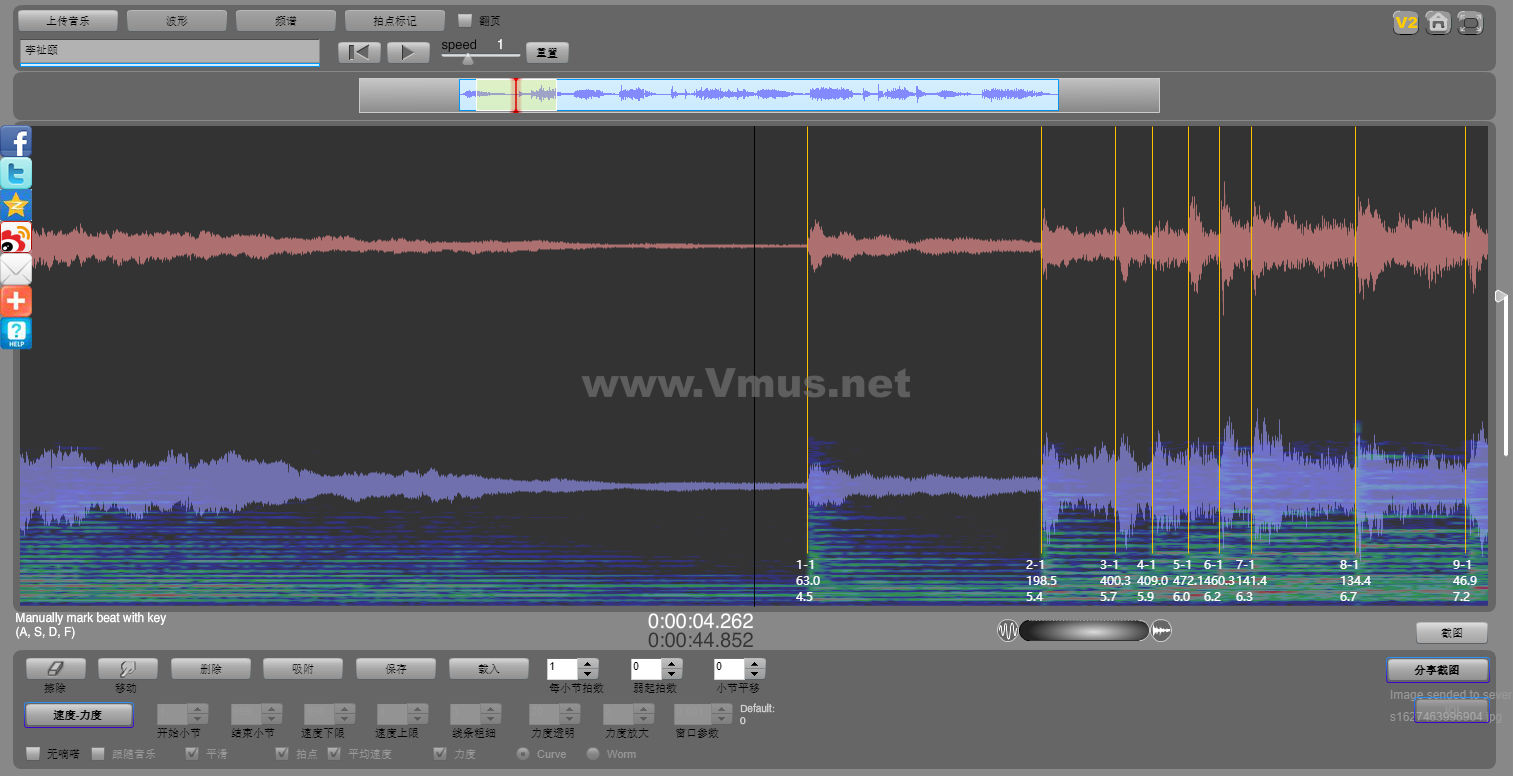Tick the 无嘀嗒 checkbox

tap(33, 753)
